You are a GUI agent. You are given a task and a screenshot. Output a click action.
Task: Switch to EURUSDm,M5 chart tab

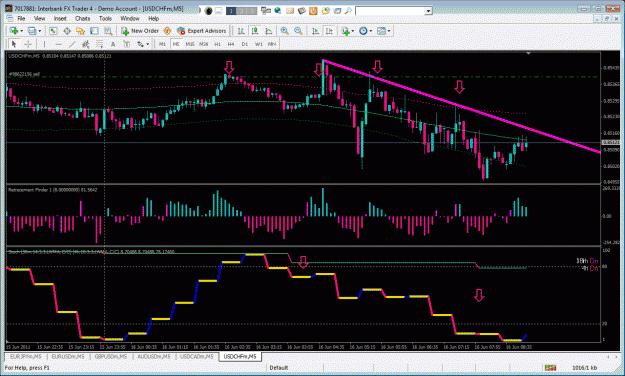tap(68, 356)
